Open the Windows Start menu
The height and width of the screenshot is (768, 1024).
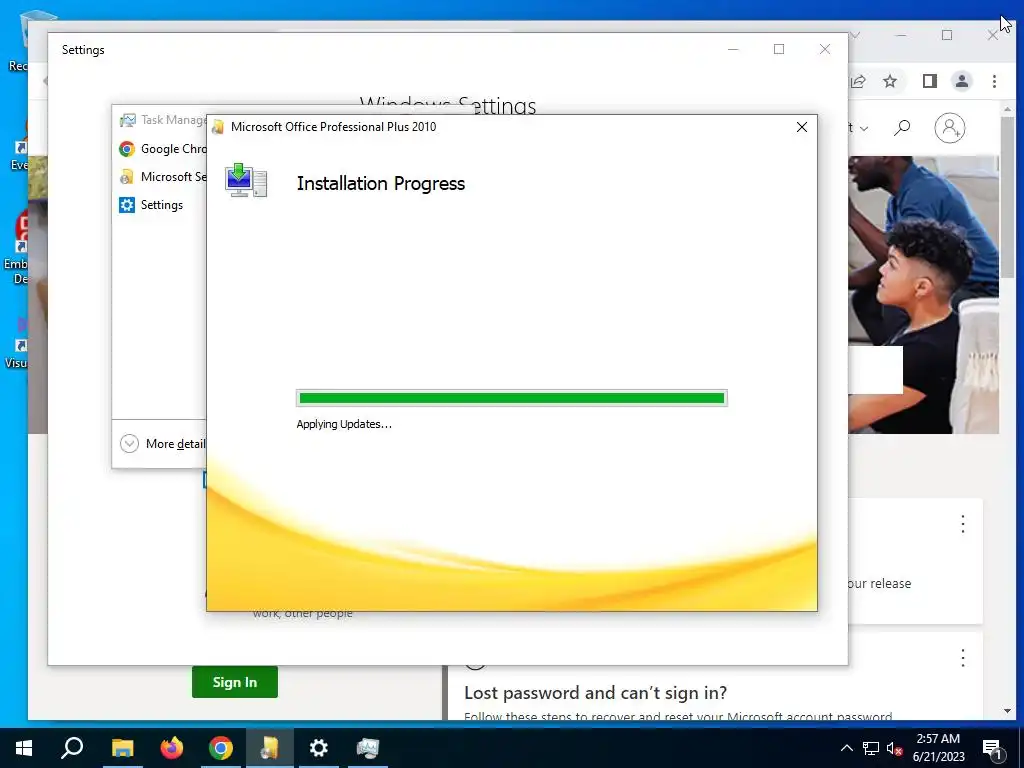[x=24, y=748]
